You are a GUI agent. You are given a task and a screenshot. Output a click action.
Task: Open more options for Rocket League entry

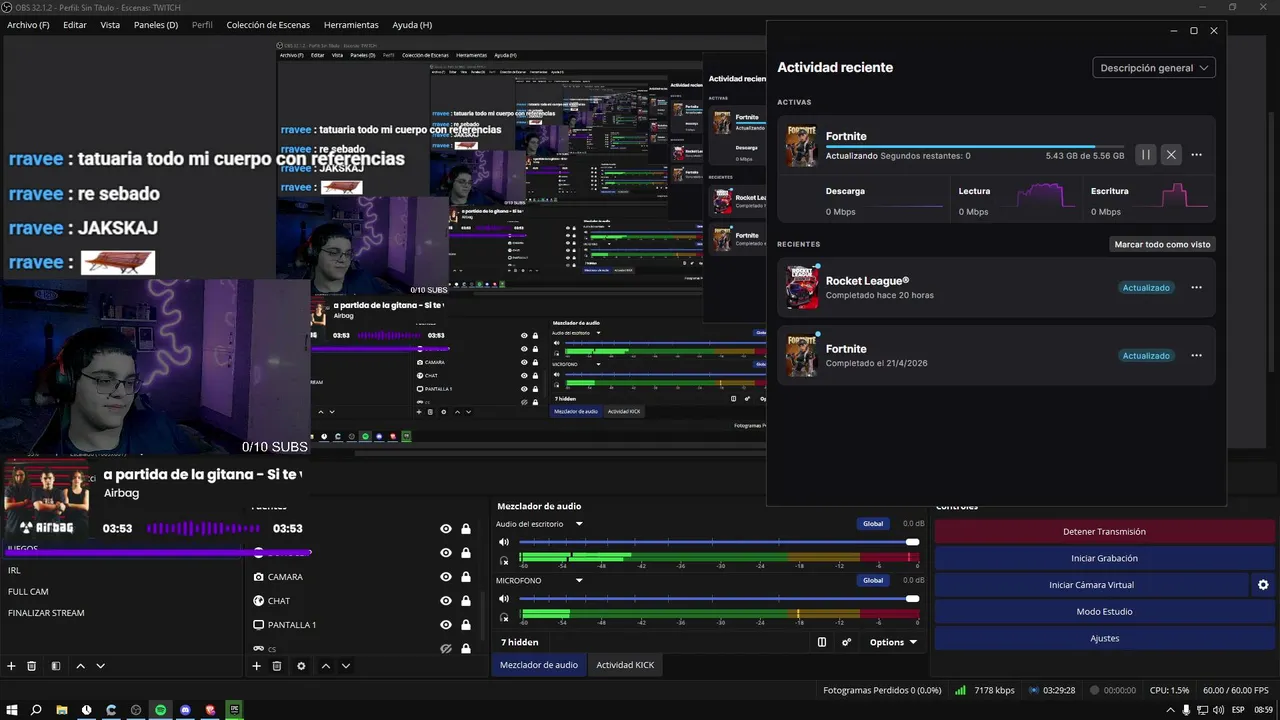1196,288
